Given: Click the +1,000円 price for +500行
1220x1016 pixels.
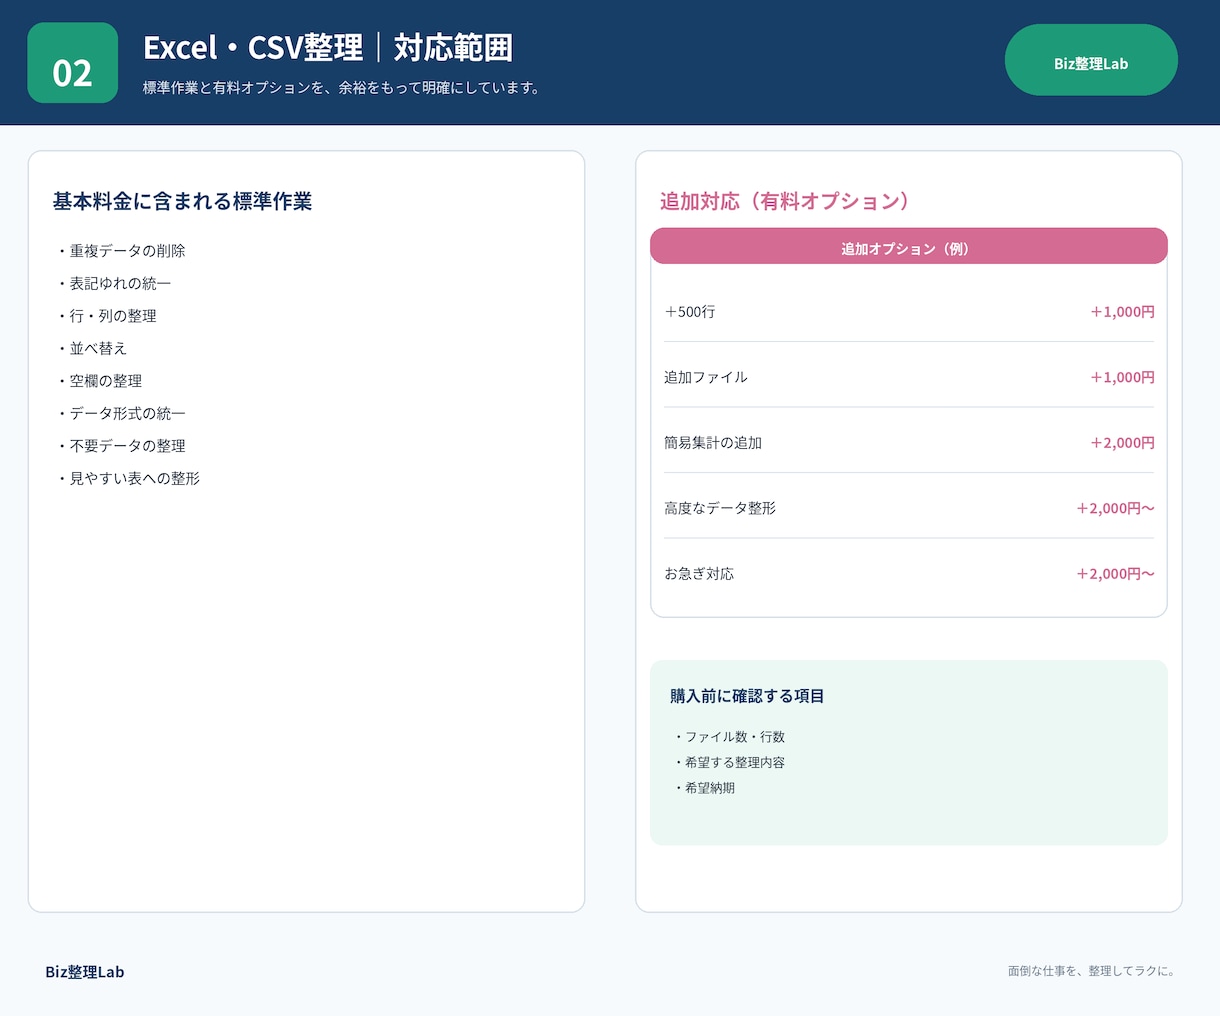Looking at the screenshot, I should point(1122,312).
